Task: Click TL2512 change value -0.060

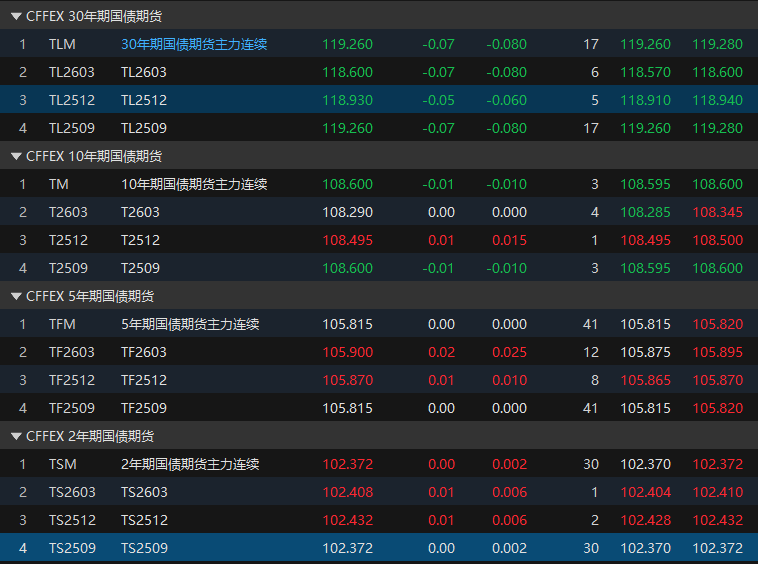Action: 506,100
